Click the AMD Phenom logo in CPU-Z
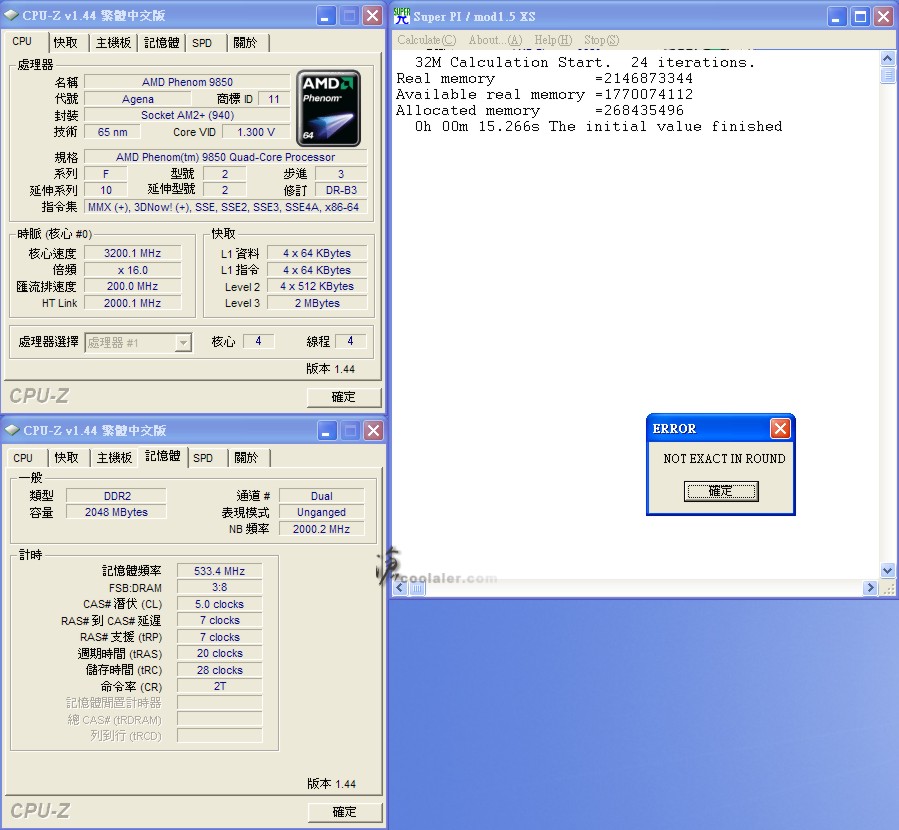This screenshot has height=830, width=899. click(x=329, y=108)
